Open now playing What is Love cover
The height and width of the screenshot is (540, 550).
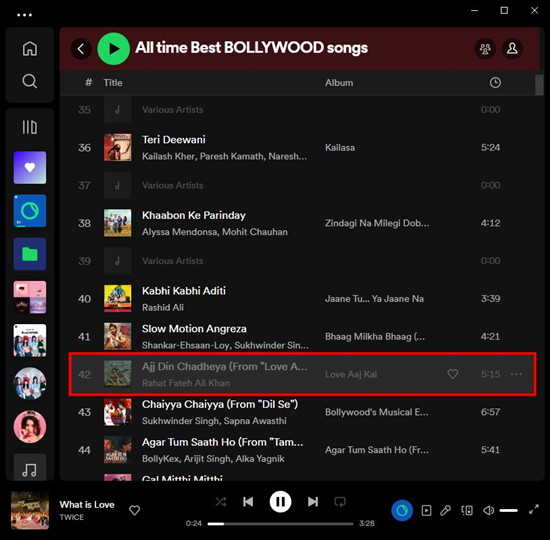[30, 510]
